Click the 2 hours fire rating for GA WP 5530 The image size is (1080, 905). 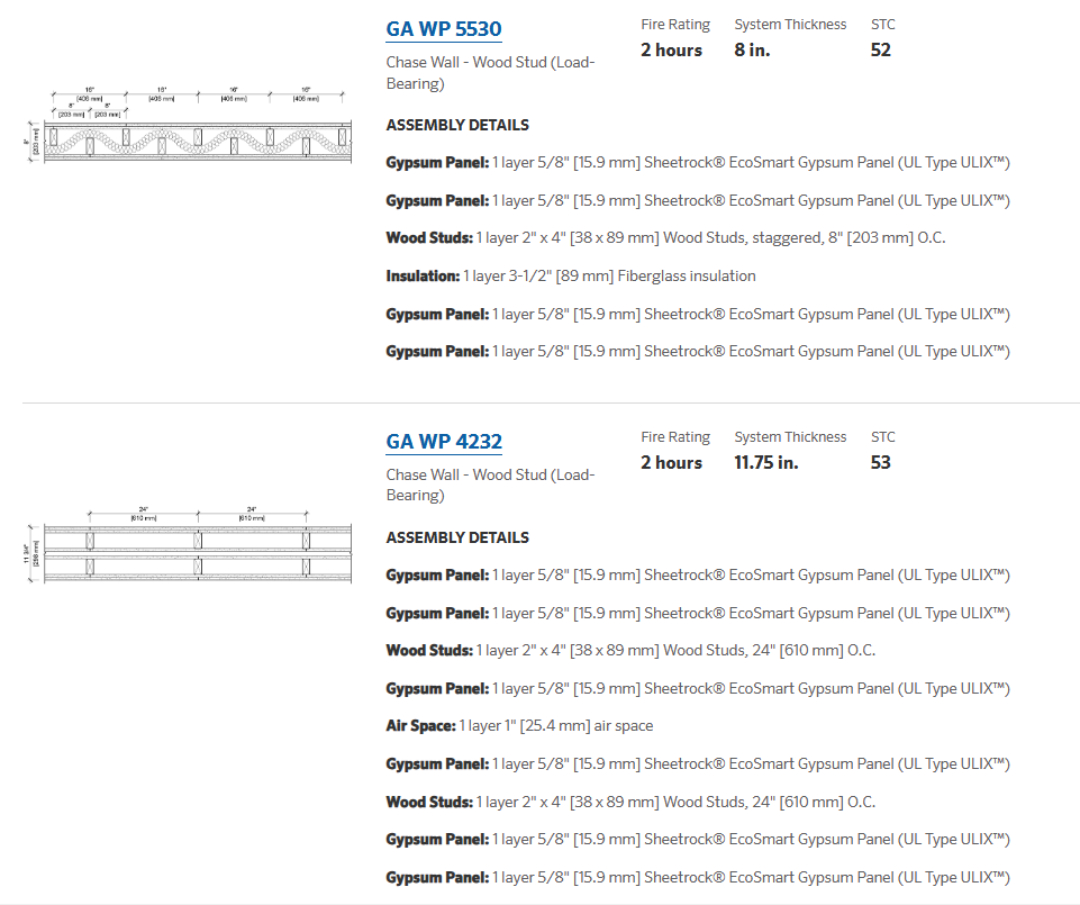[x=671, y=50]
